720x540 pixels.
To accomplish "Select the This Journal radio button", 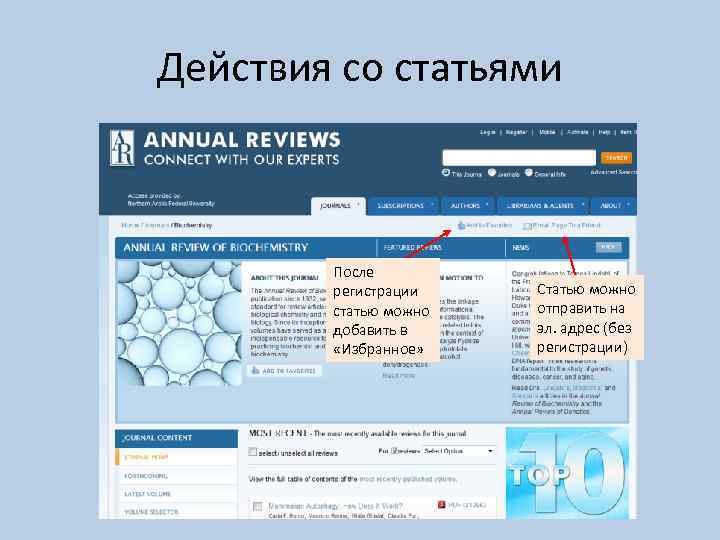I will pos(445,173).
